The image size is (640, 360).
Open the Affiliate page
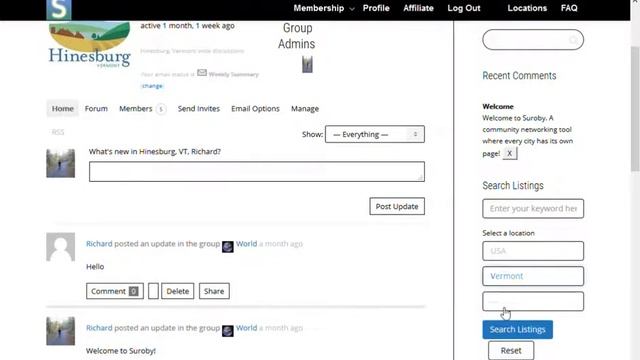click(418, 8)
